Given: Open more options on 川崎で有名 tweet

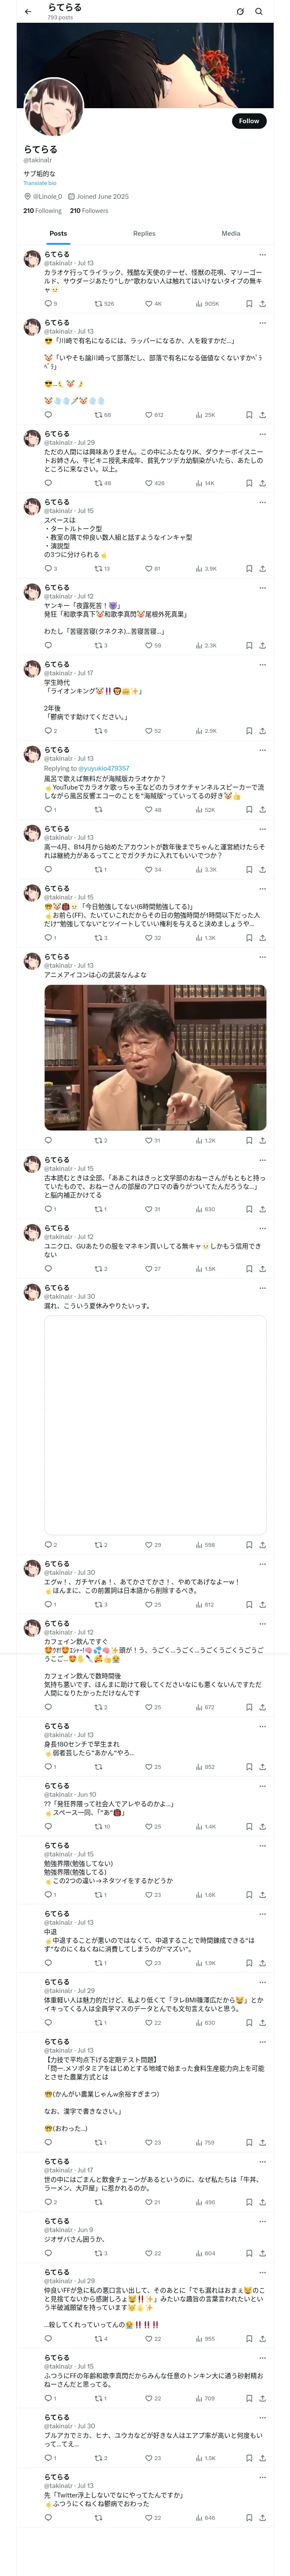Looking at the screenshot, I should pyautogui.click(x=262, y=323).
